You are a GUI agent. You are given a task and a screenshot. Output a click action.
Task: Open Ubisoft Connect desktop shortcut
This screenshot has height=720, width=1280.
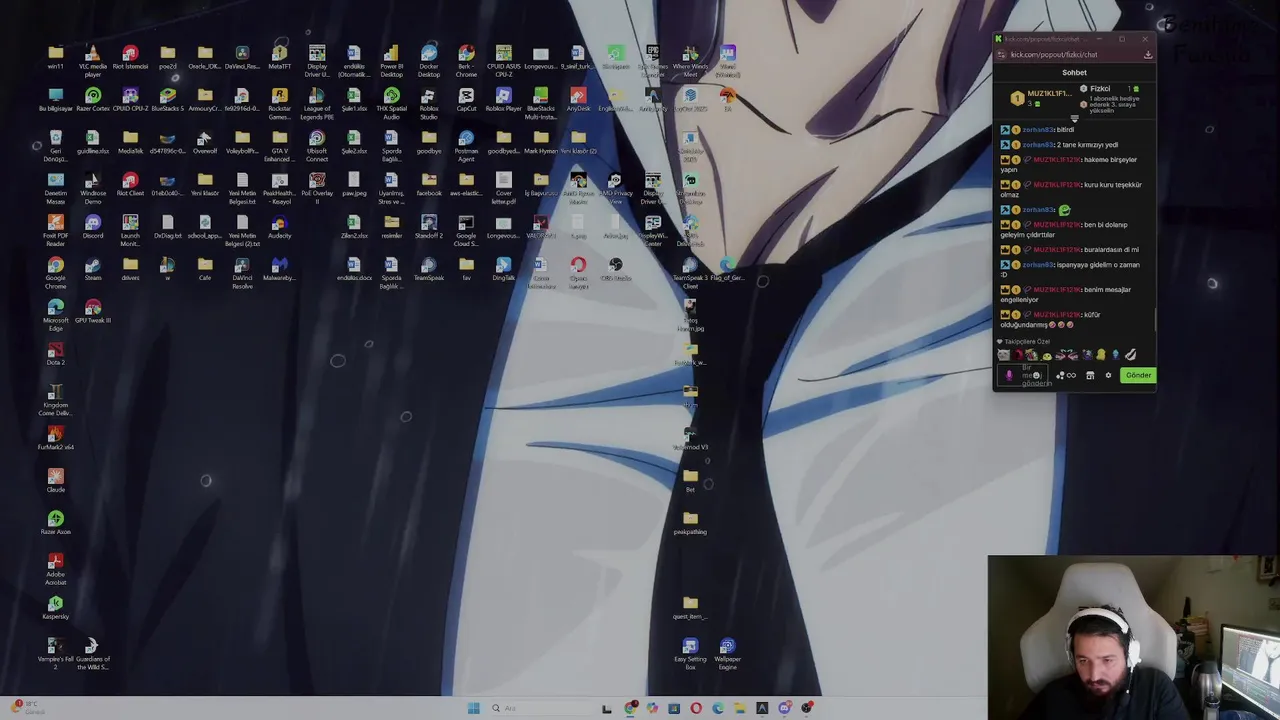click(317, 145)
